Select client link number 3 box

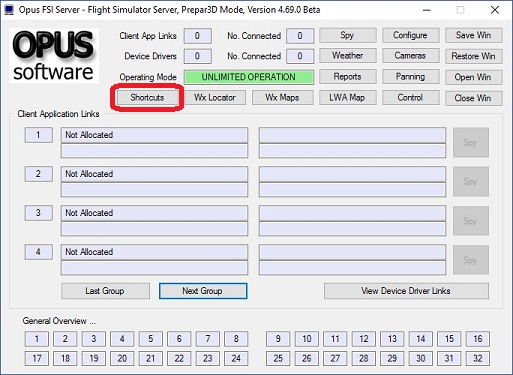(38, 213)
